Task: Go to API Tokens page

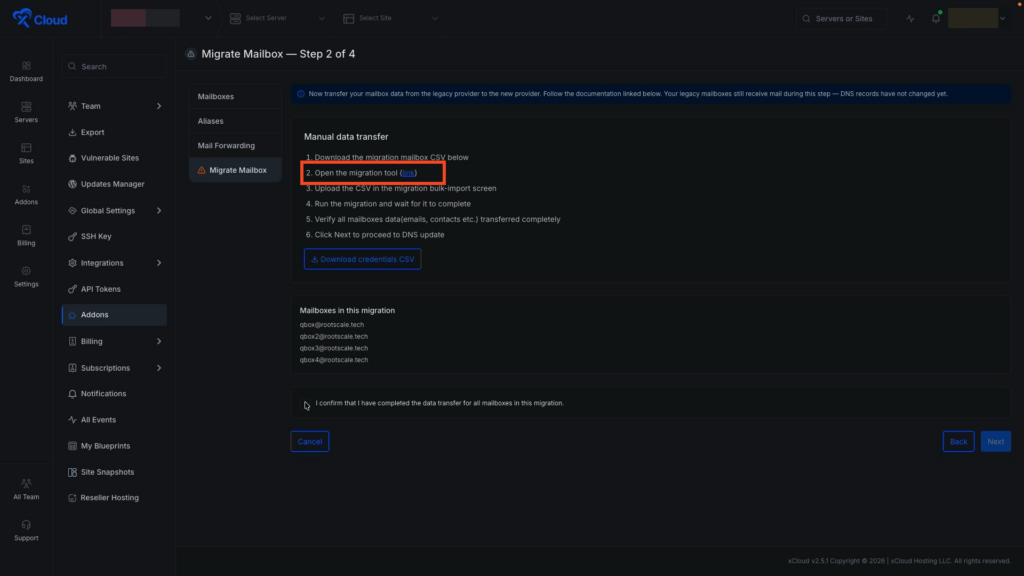Action: [x=114, y=289]
